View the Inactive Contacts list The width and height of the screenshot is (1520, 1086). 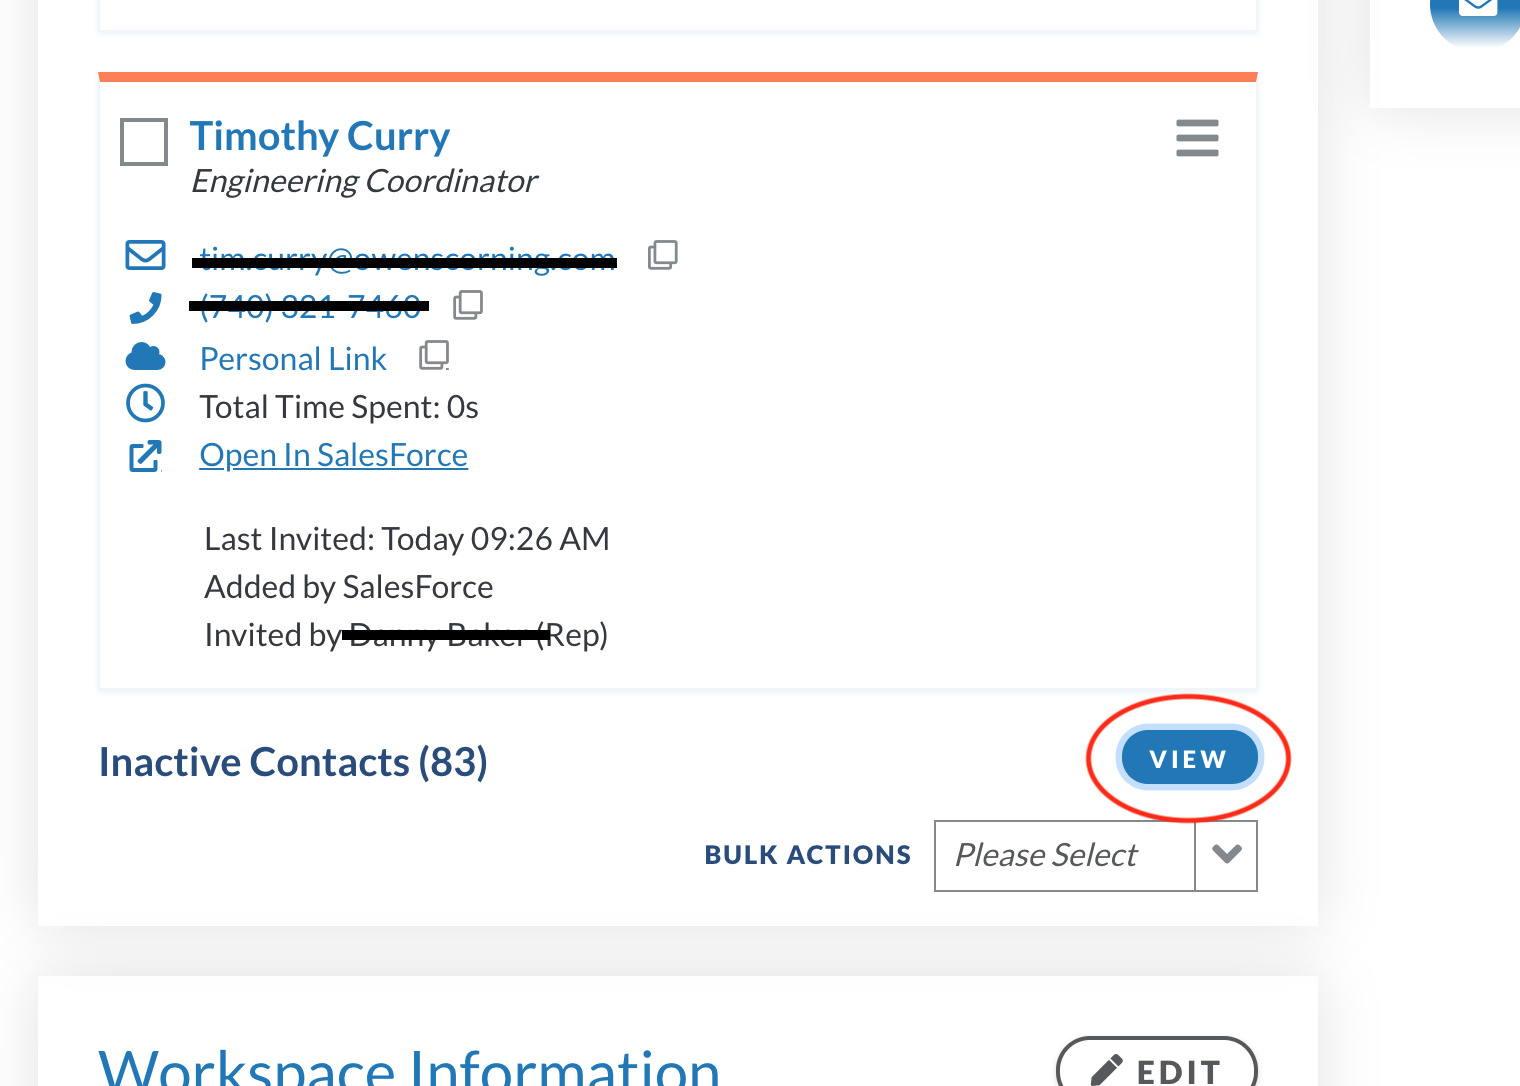pos(1189,758)
